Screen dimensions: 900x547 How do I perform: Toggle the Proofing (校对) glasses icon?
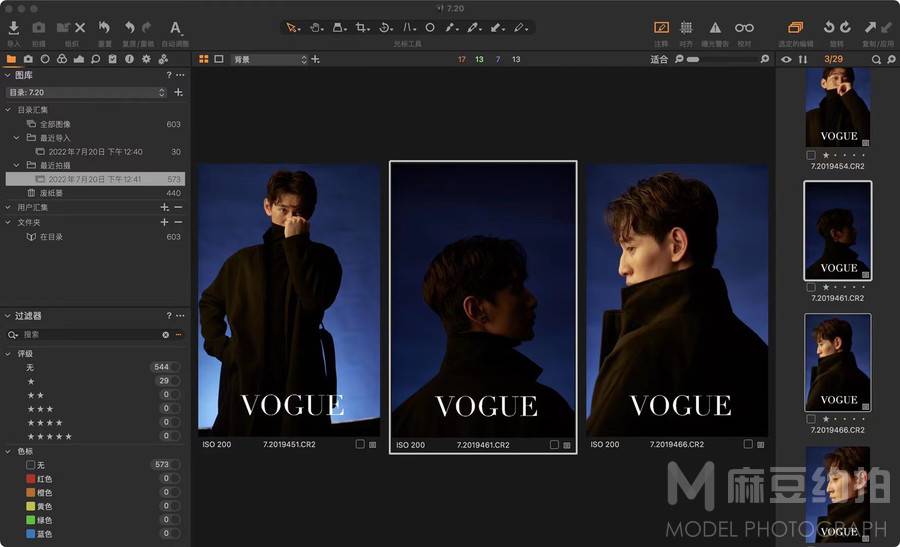(x=744, y=28)
